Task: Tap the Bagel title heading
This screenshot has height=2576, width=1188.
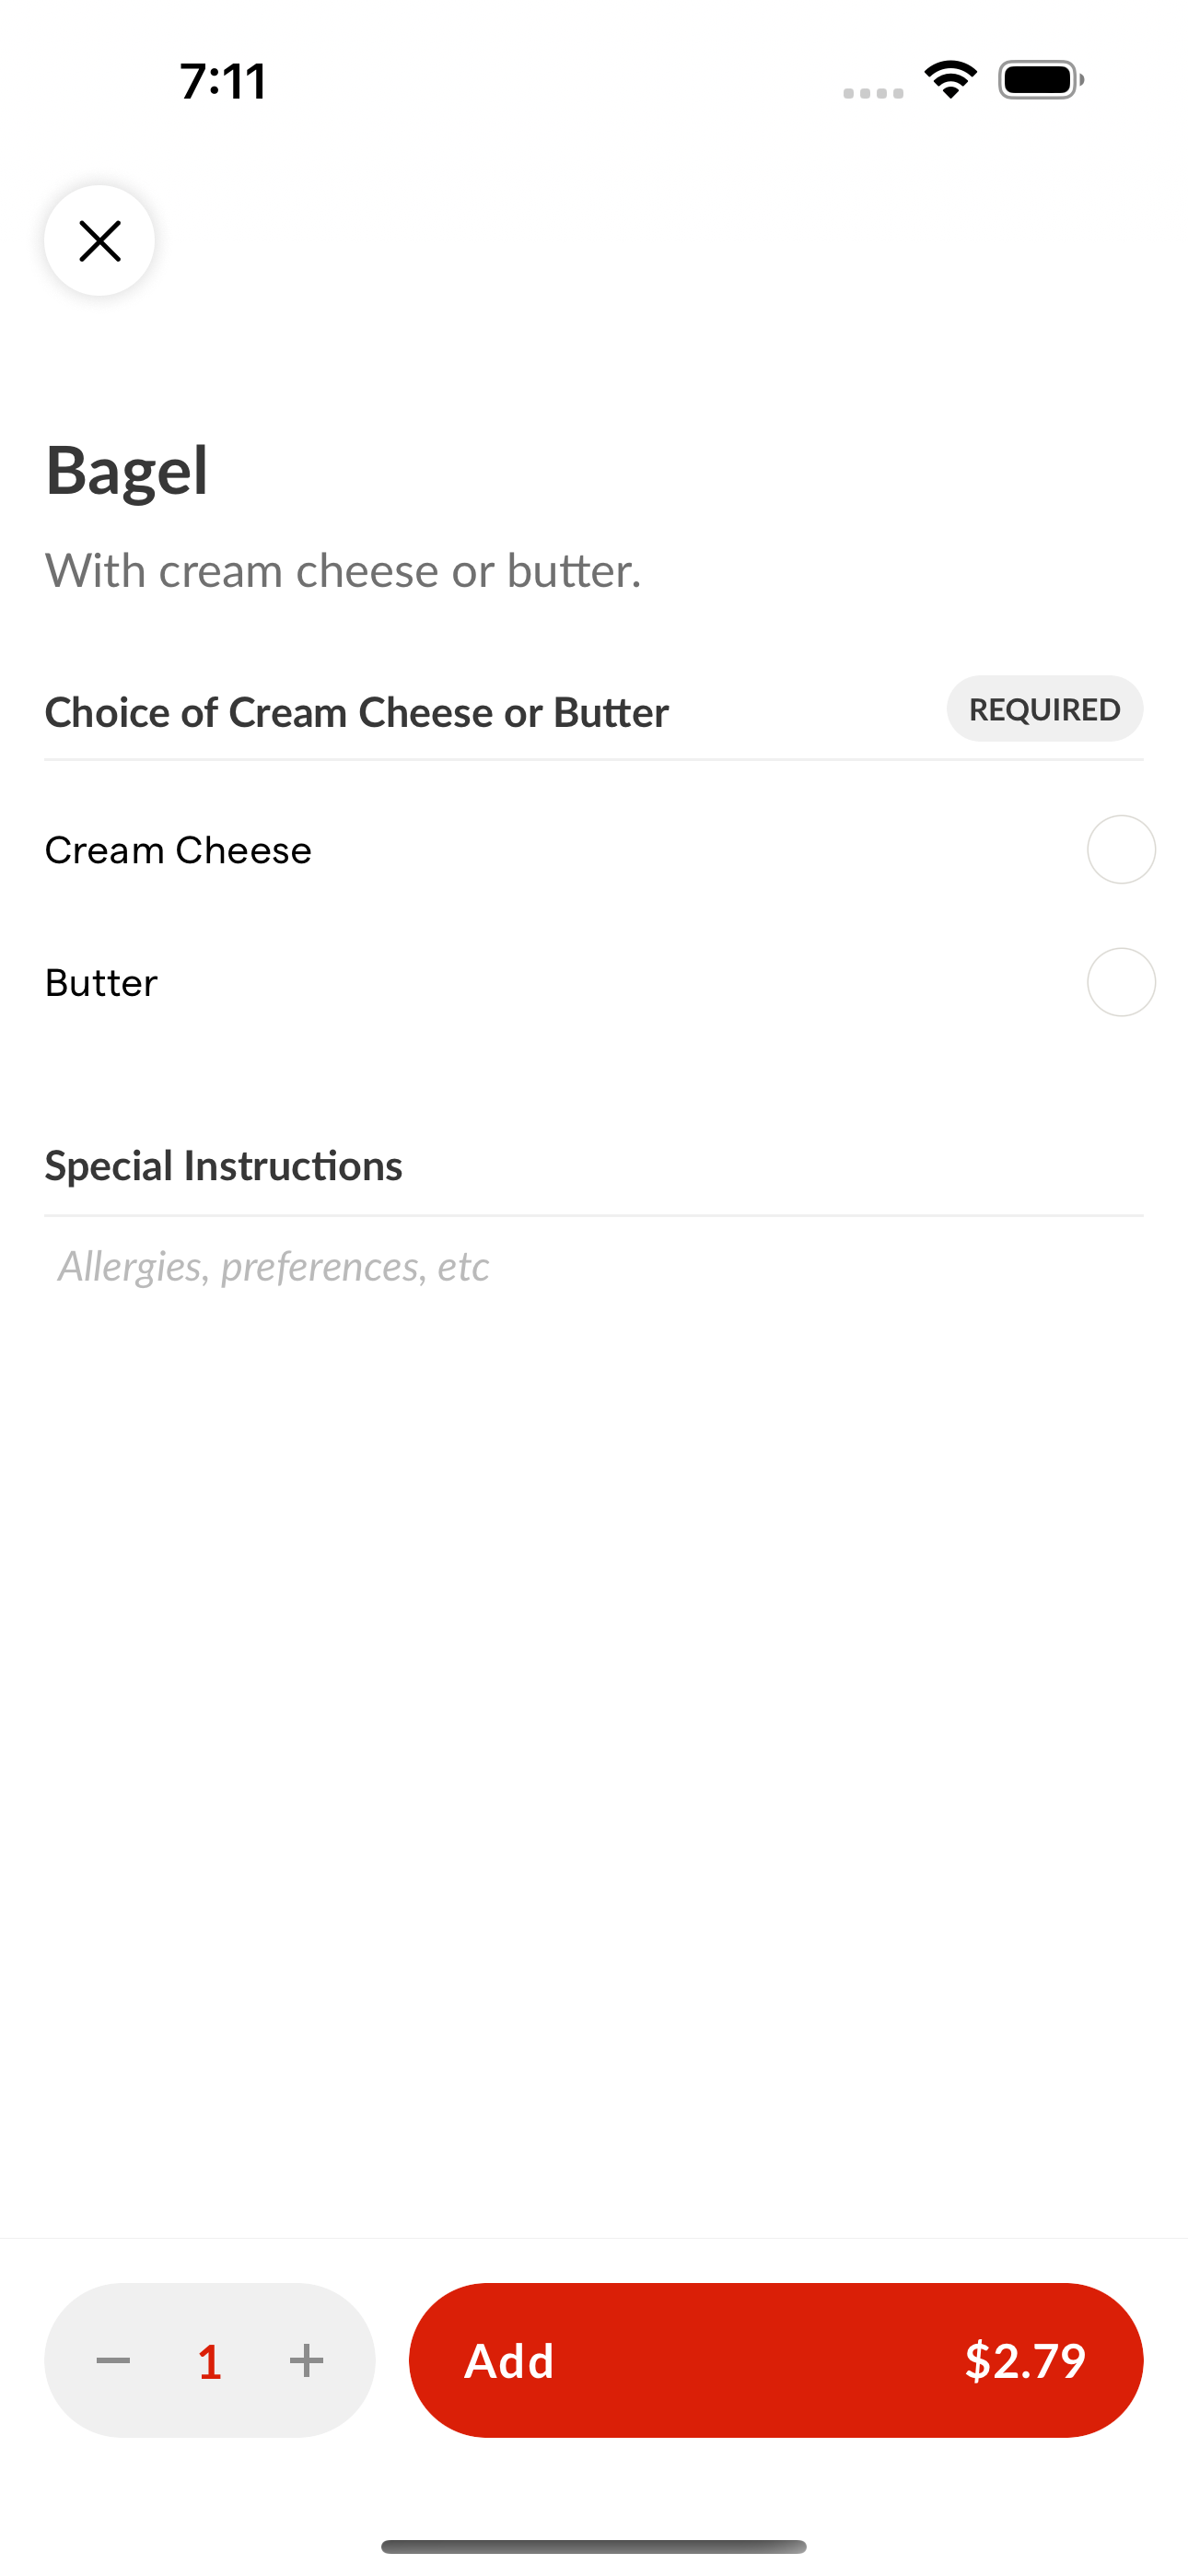Action: [x=127, y=470]
